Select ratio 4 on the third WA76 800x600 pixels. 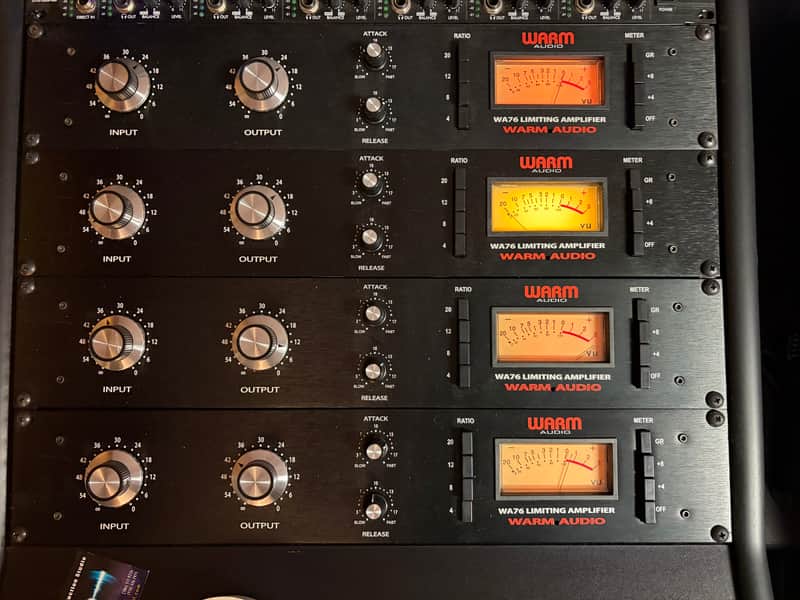coord(464,376)
